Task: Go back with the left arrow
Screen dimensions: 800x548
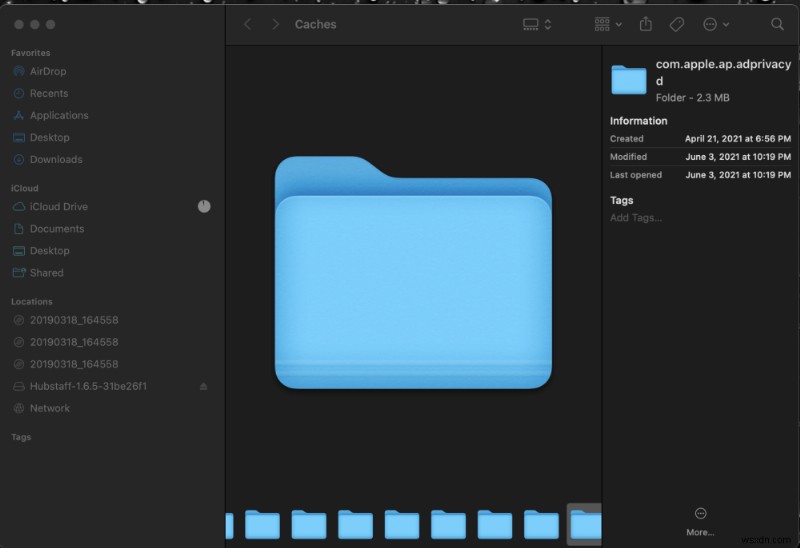Action: 248,24
